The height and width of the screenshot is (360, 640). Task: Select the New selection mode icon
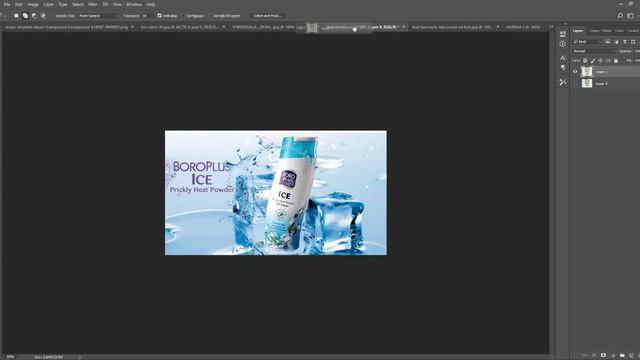16,16
